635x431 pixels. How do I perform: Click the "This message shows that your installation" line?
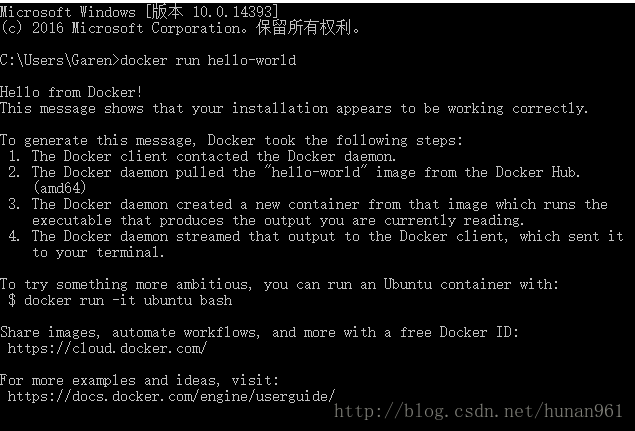tap(294, 108)
